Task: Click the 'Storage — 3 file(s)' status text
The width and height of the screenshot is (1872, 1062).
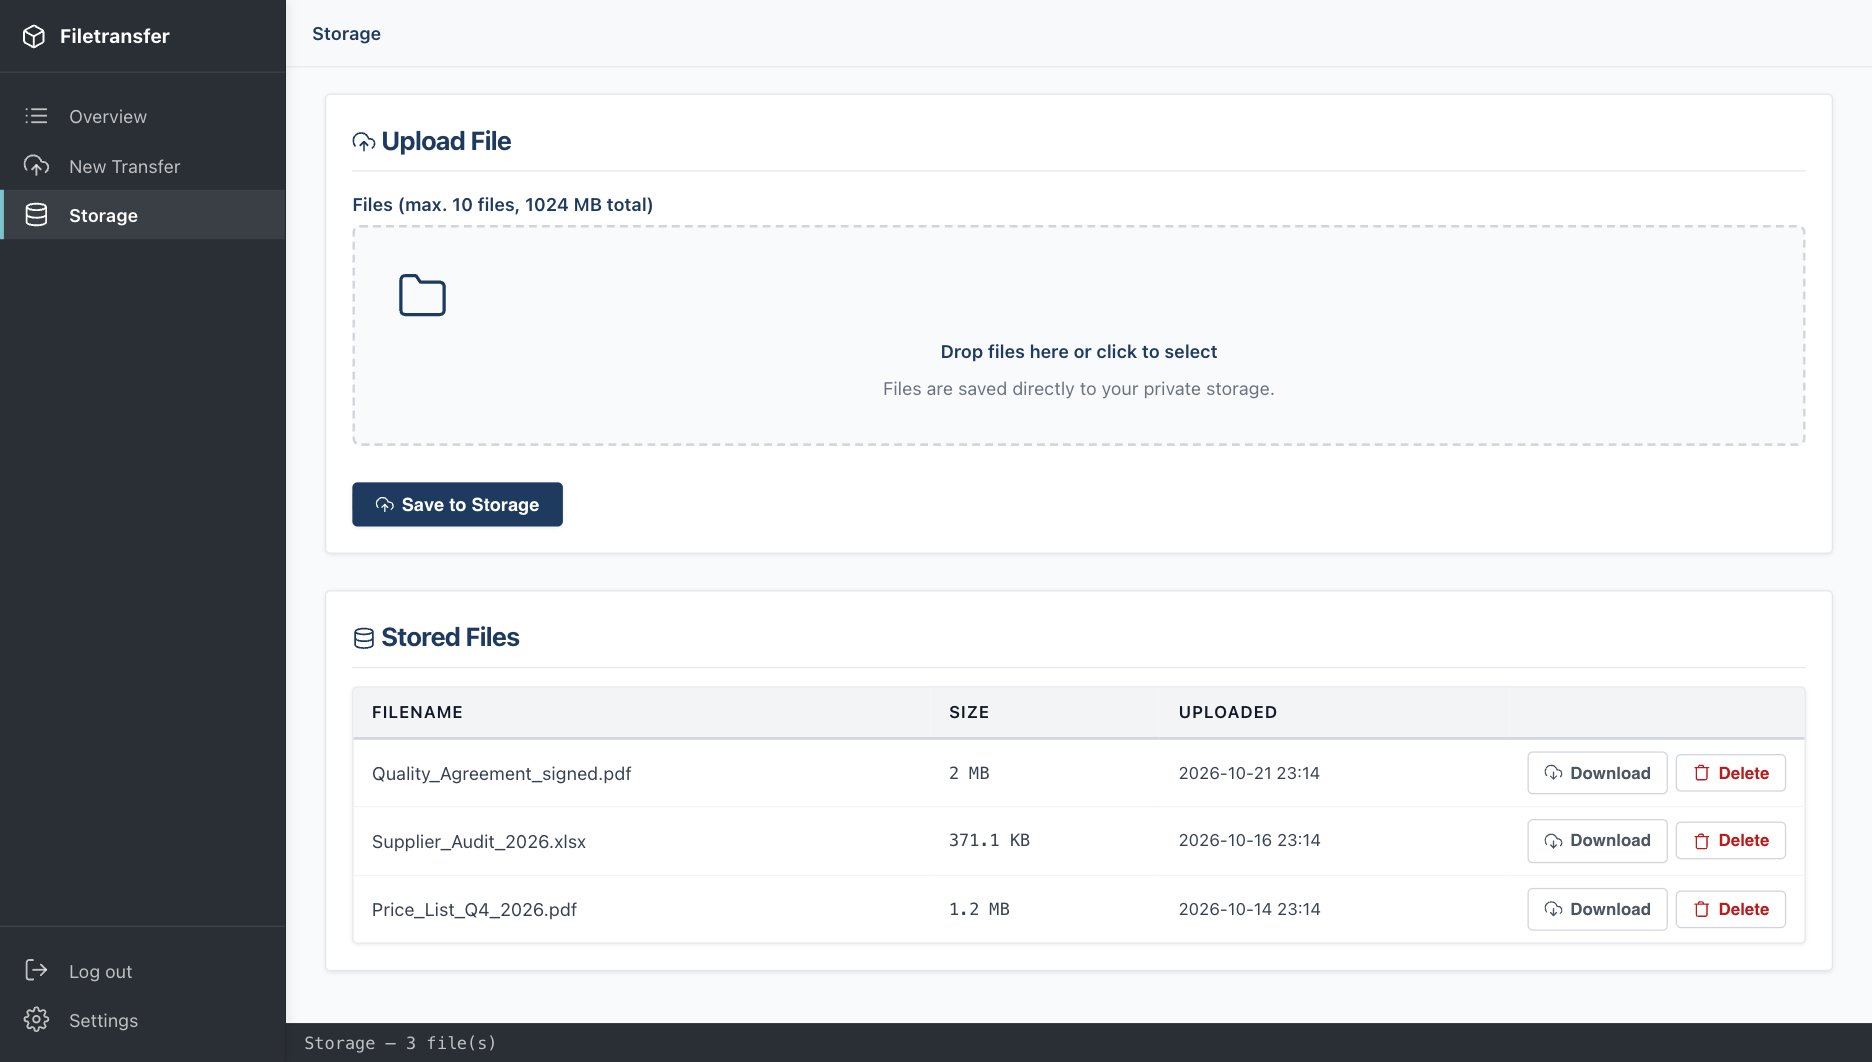Action: 400,1043
